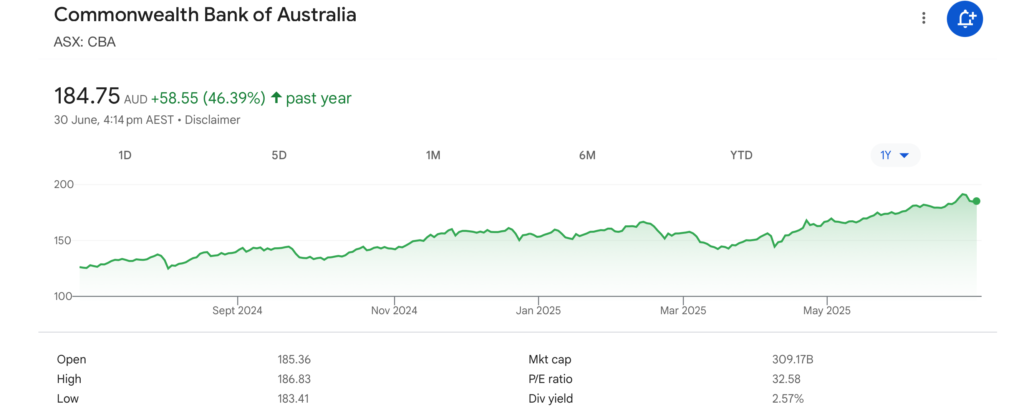Open the 1Y range dropdown

pos(895,155)
